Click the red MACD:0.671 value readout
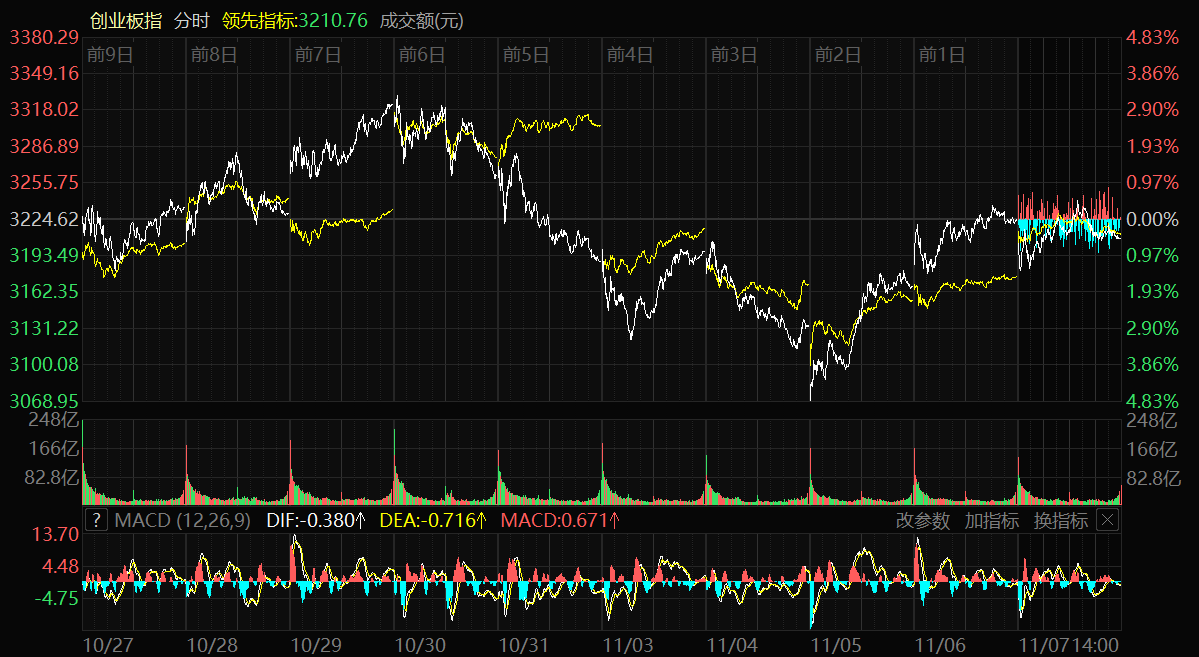 tap(560, 520)
